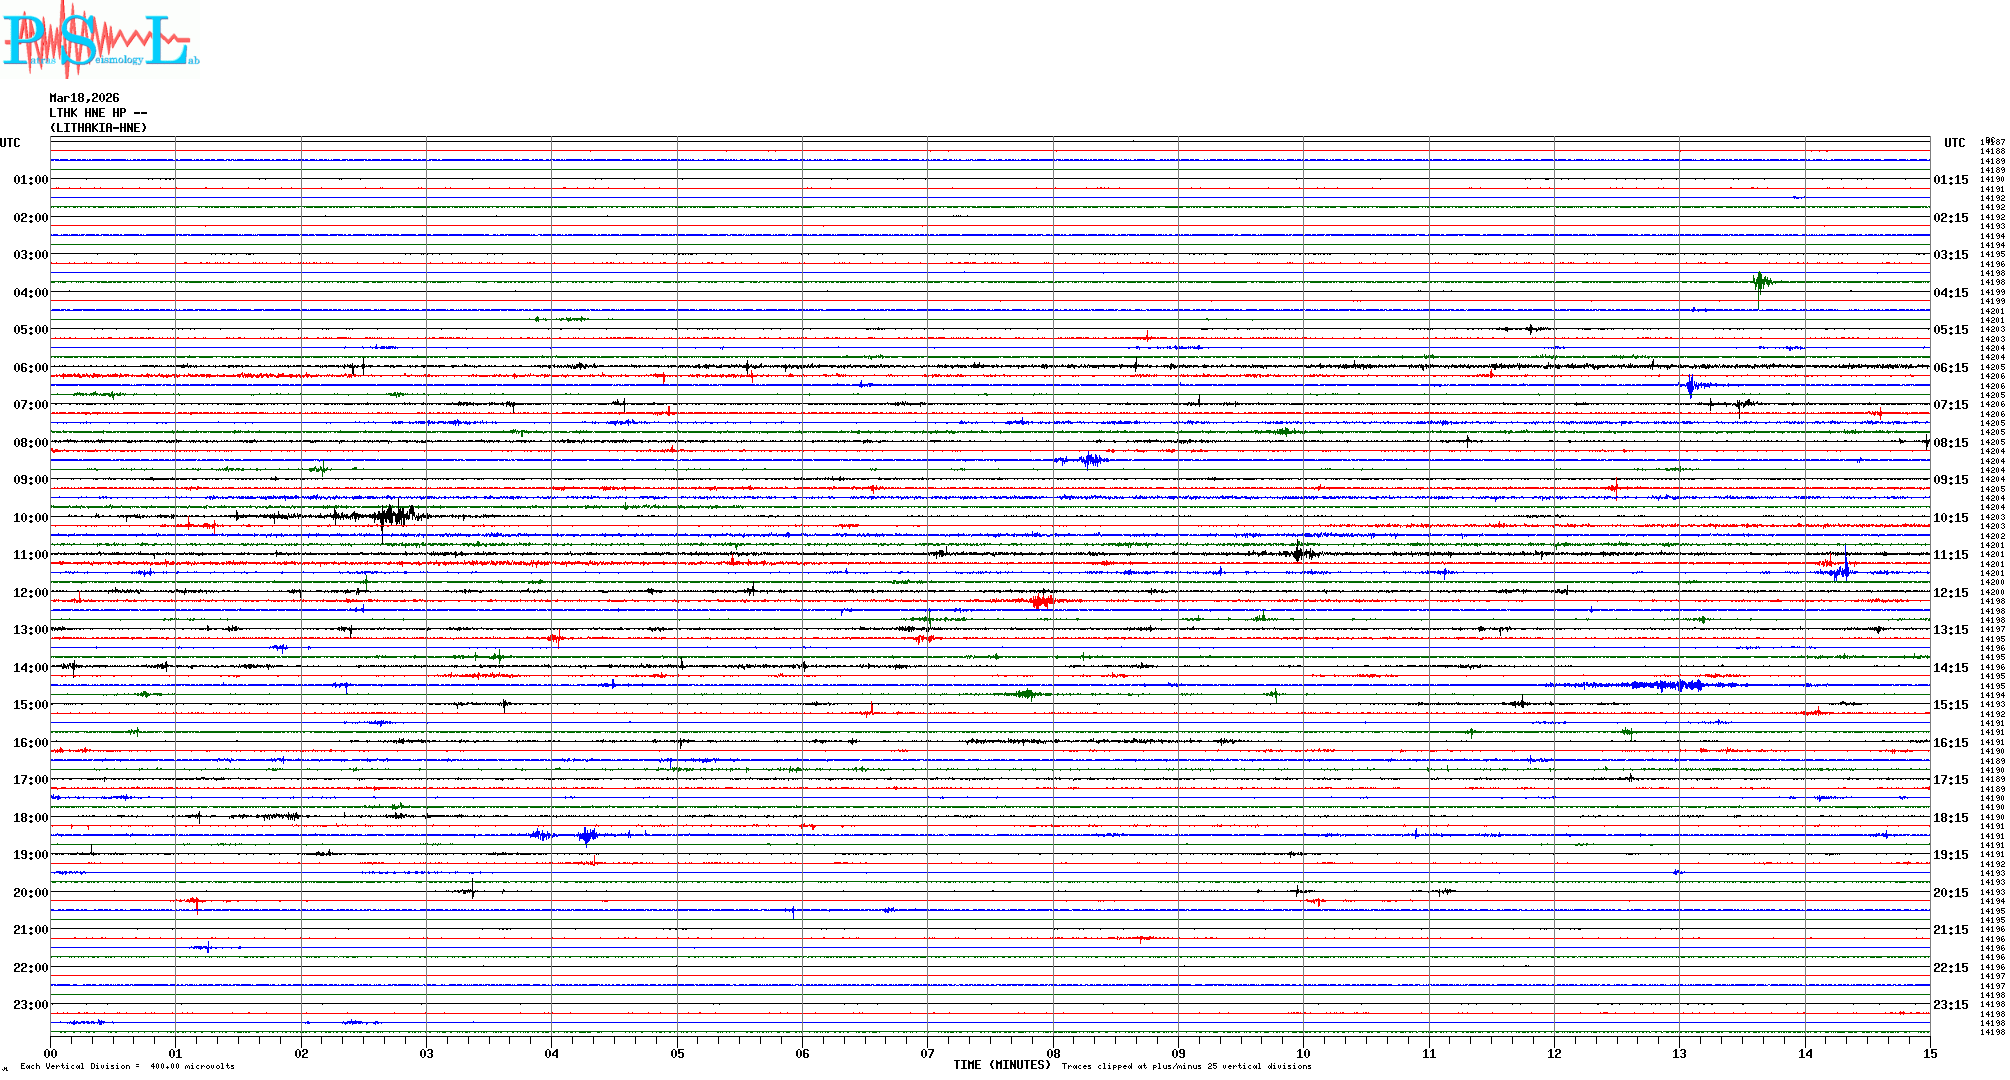Select the 04:00 hour label on left
The image size is (2010, 1080).
point(30,293)
